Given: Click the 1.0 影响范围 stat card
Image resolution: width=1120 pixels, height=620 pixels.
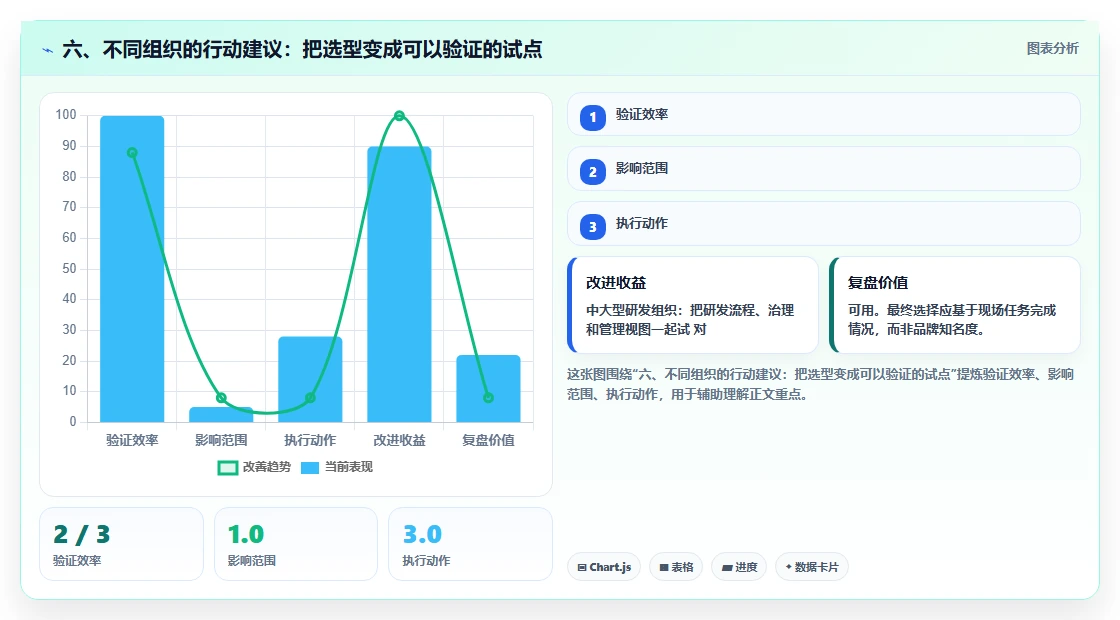Looking at the screenshot, I should point(296,544).
